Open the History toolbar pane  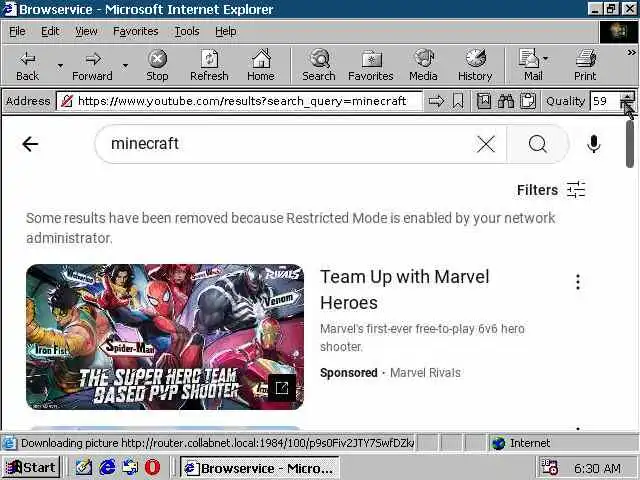click(475, 66)
